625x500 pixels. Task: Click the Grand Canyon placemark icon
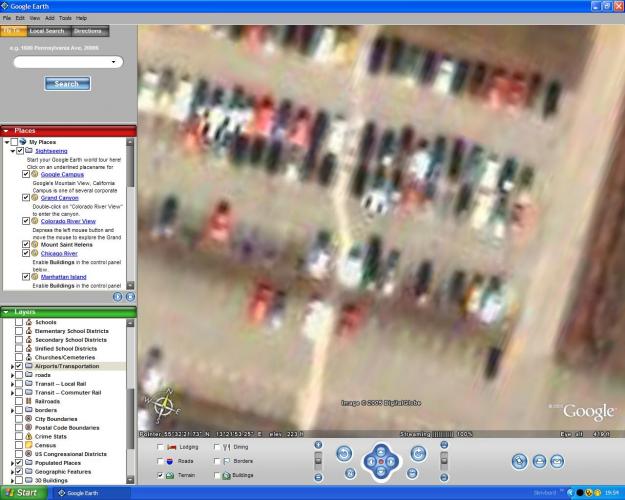click(x=35, y=198)
